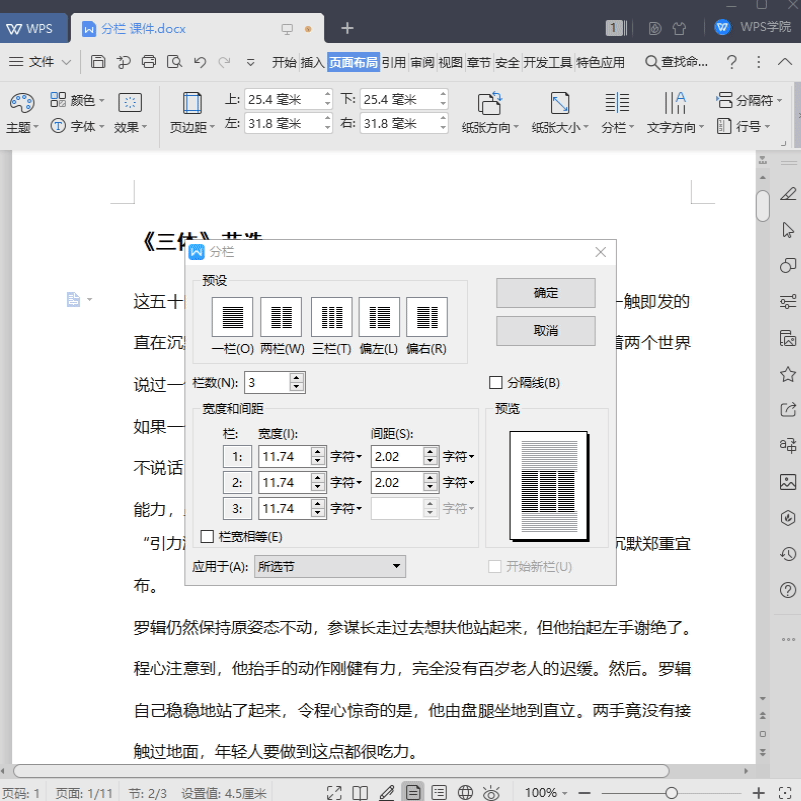Open the paper size tool
This screenshot has width=801, height=801.
tap(560, 113)
